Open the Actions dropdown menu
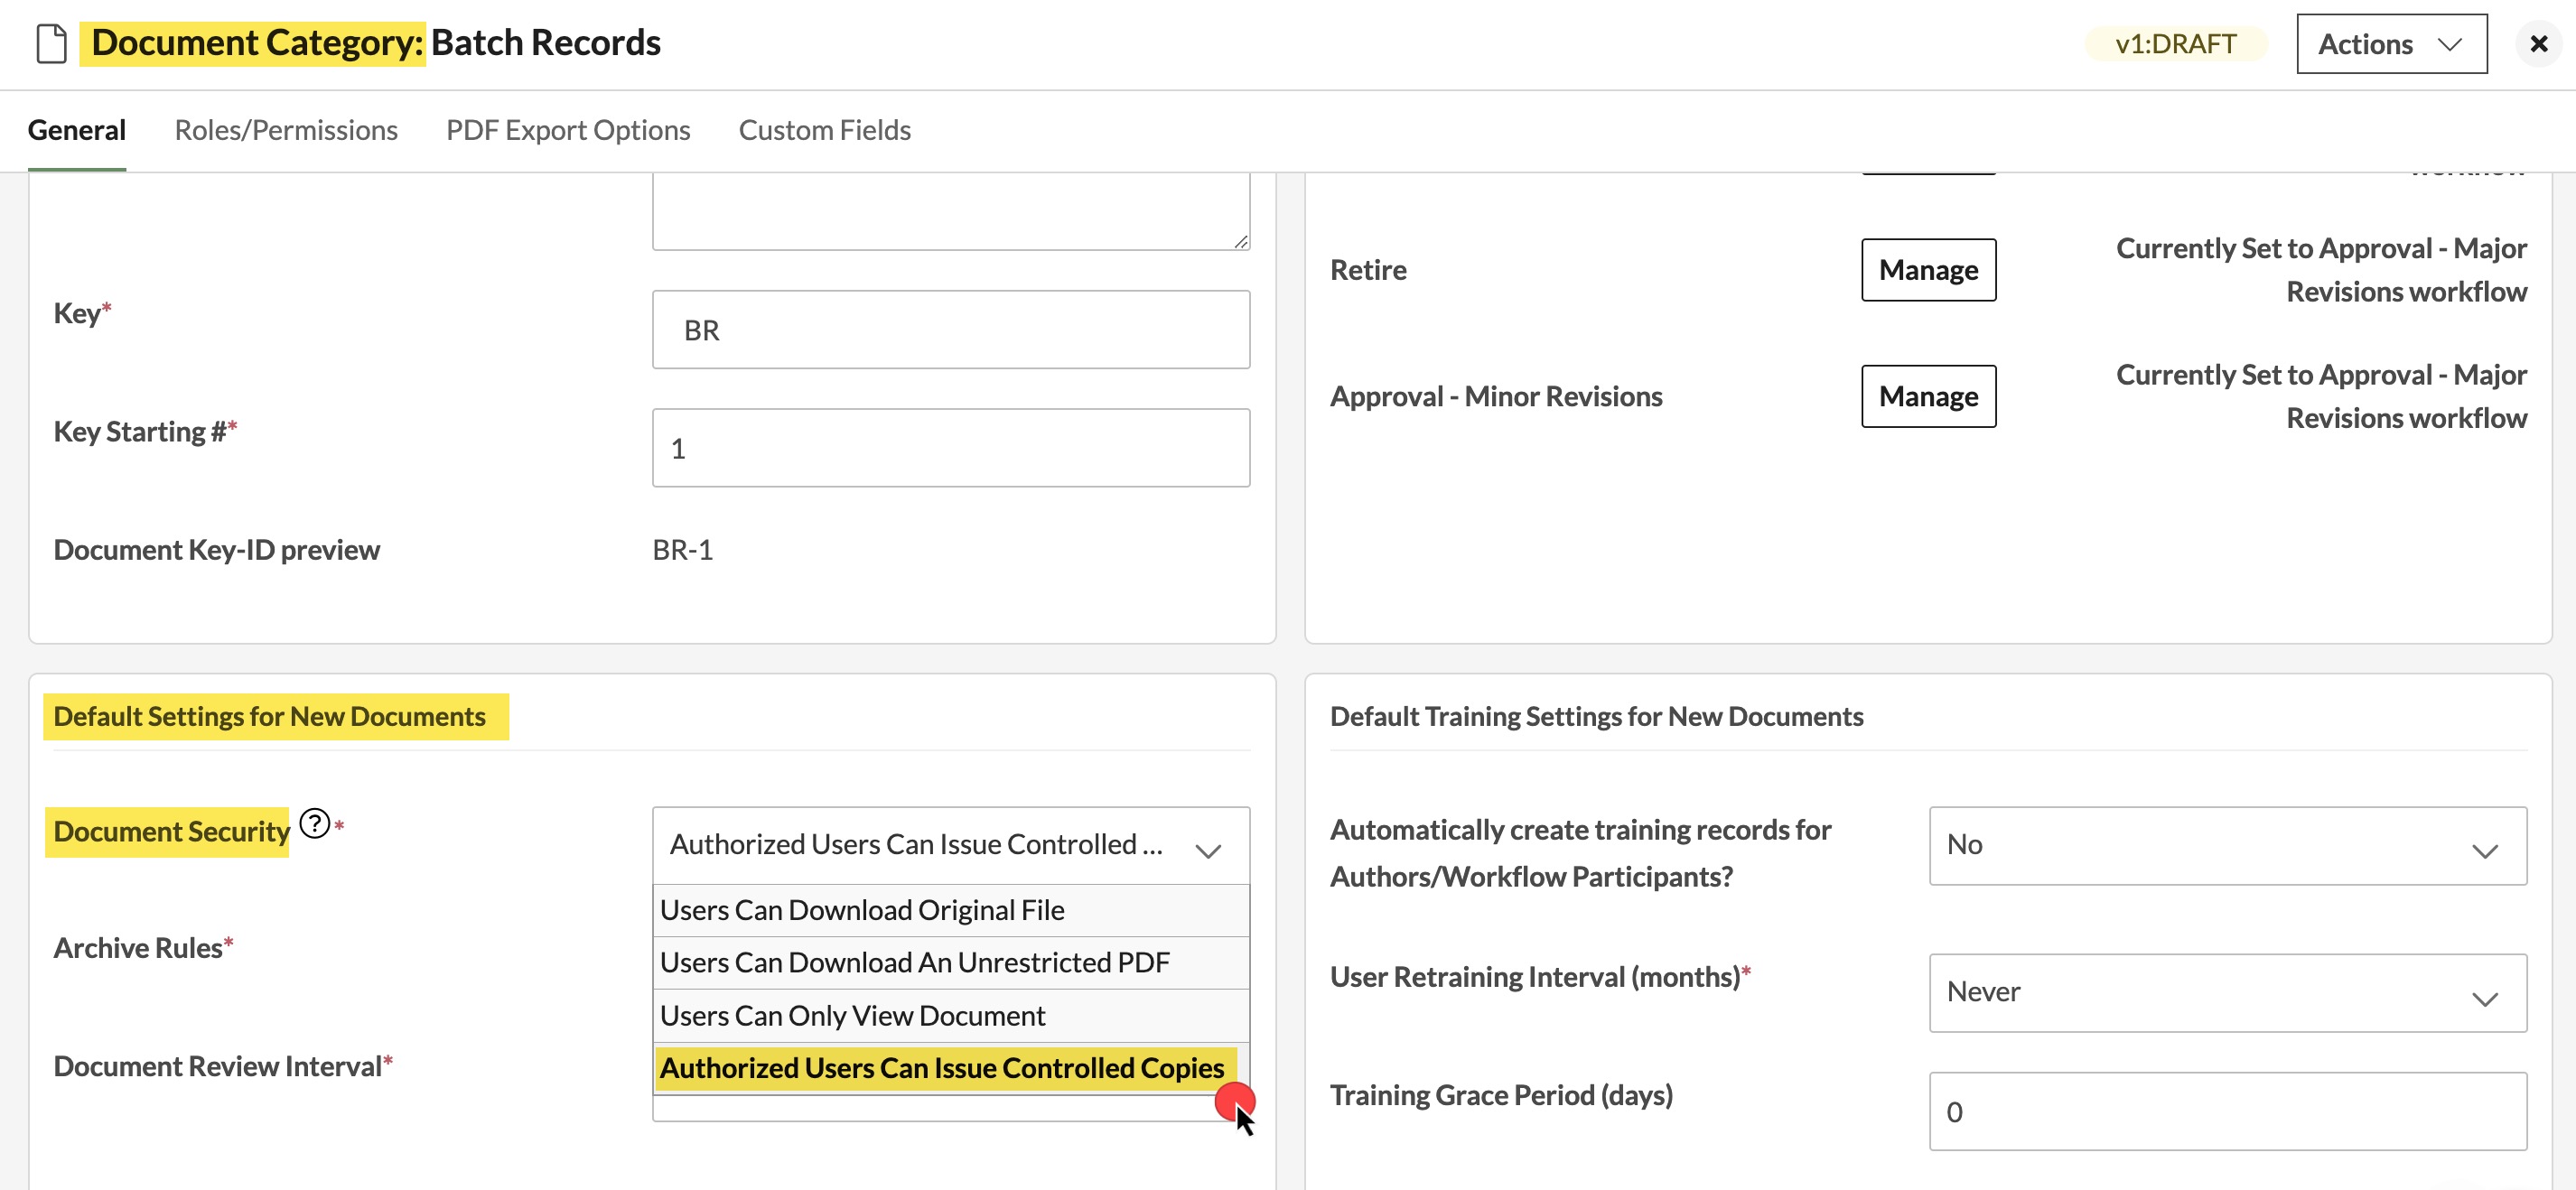Image resolution: width=2576 pixels, height=1190 pixels. pyautogui.click(x=2391, y=44)
